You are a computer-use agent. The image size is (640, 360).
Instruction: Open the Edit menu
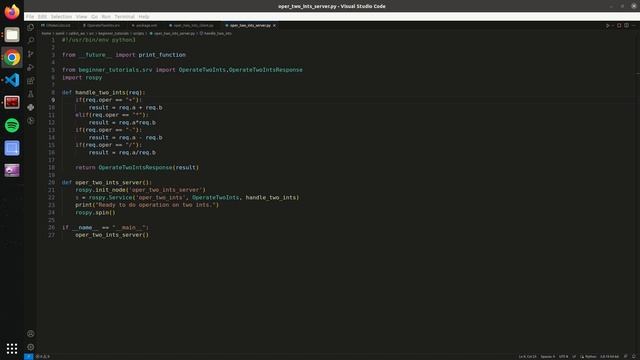(x=42, y=17)
